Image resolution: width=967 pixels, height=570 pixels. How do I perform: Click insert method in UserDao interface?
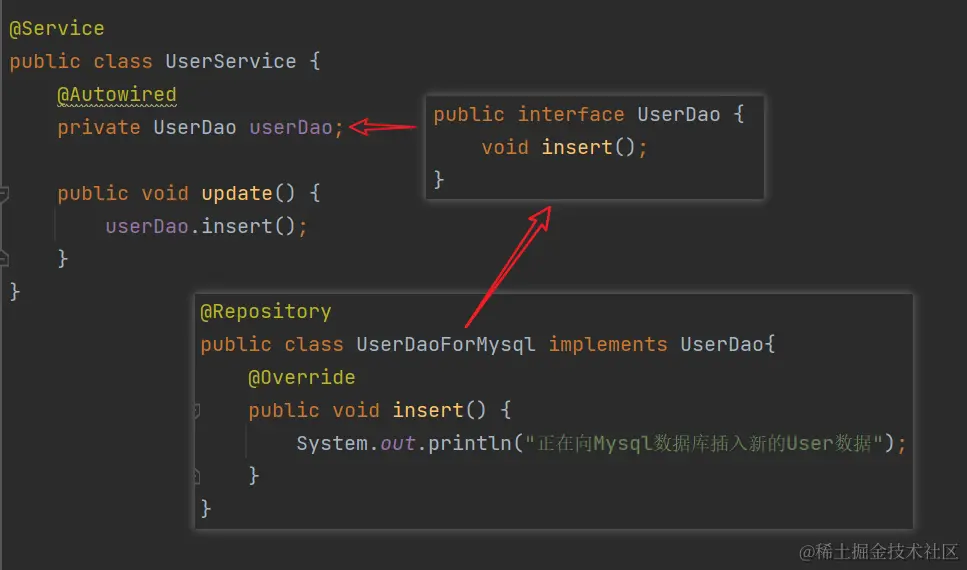pos(577,147)
